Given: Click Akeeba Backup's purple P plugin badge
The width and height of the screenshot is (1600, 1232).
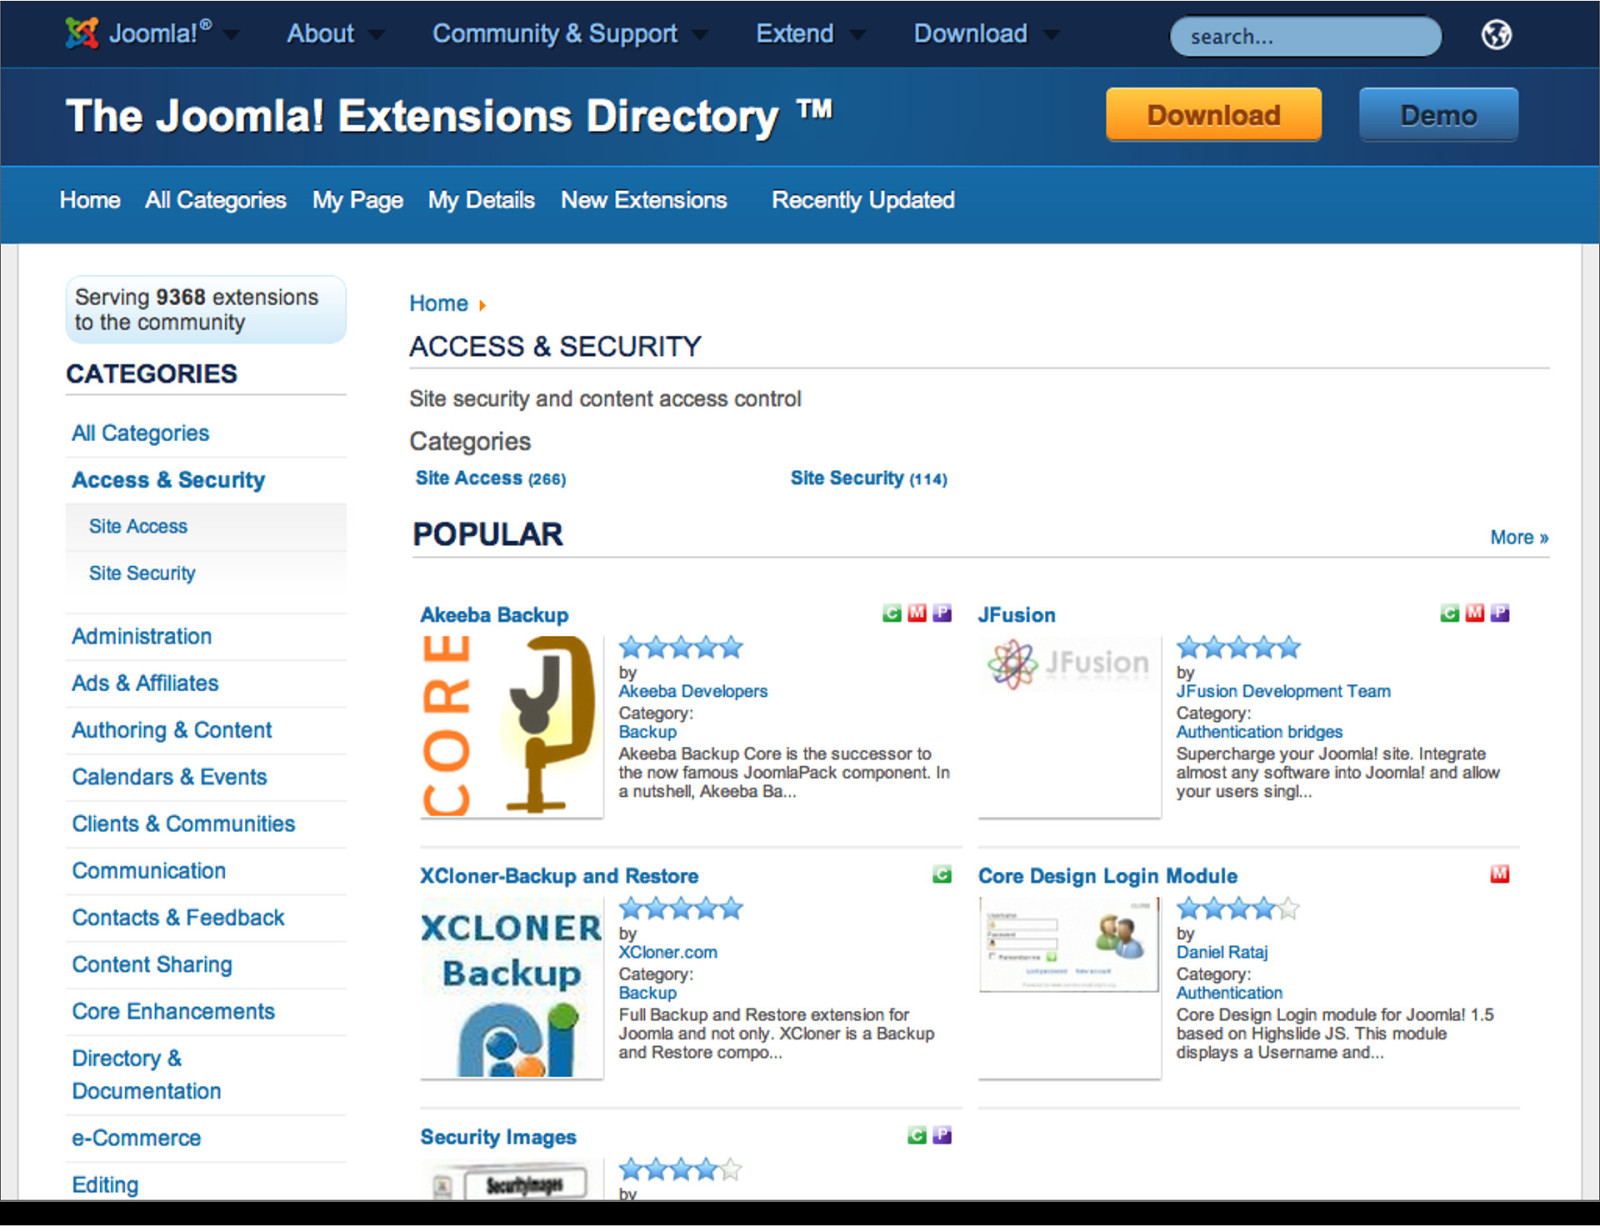Looking at the screenshot, I should coord(942,613).
